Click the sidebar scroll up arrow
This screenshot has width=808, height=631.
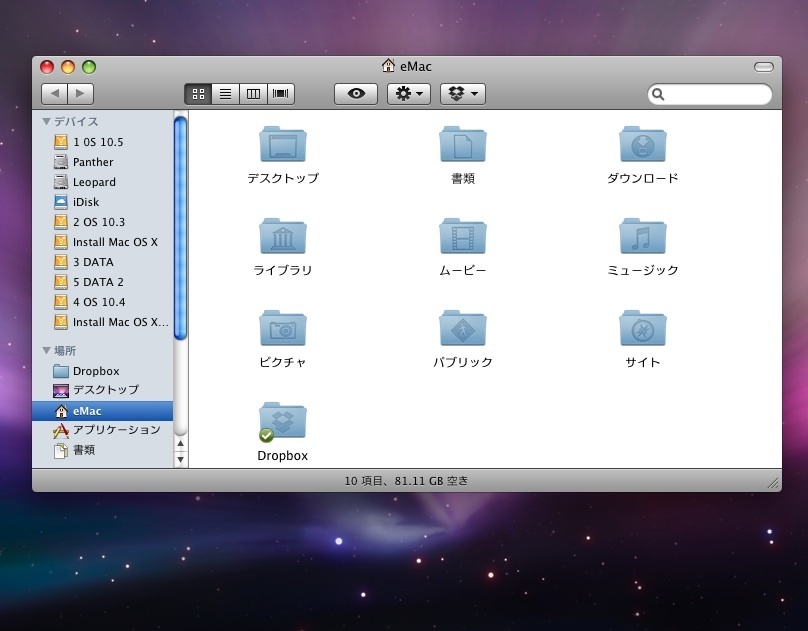pyautogui.click(x=180, y=443)
